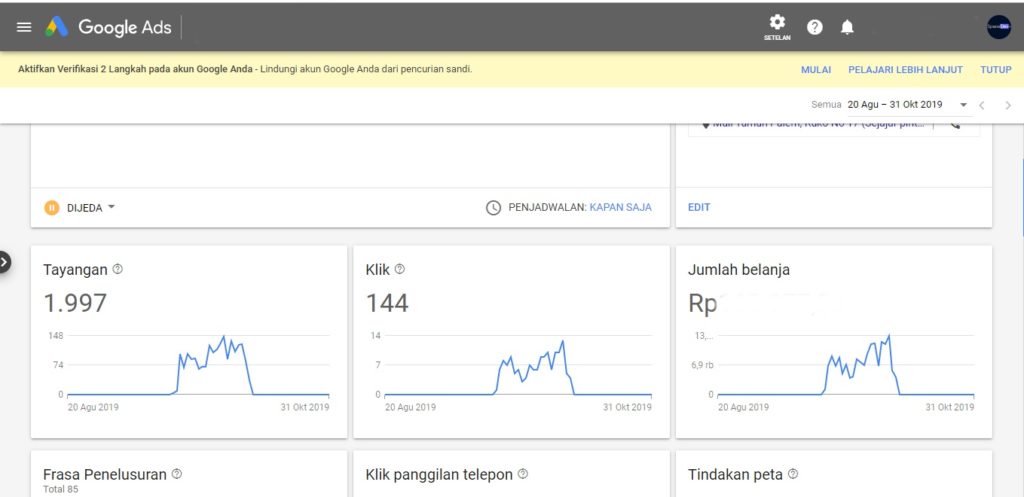Image resolution: width=1024 pixels, height=497 pixels.
Task: Click the Tayangan line chart
Action: [x=198, y=366]
